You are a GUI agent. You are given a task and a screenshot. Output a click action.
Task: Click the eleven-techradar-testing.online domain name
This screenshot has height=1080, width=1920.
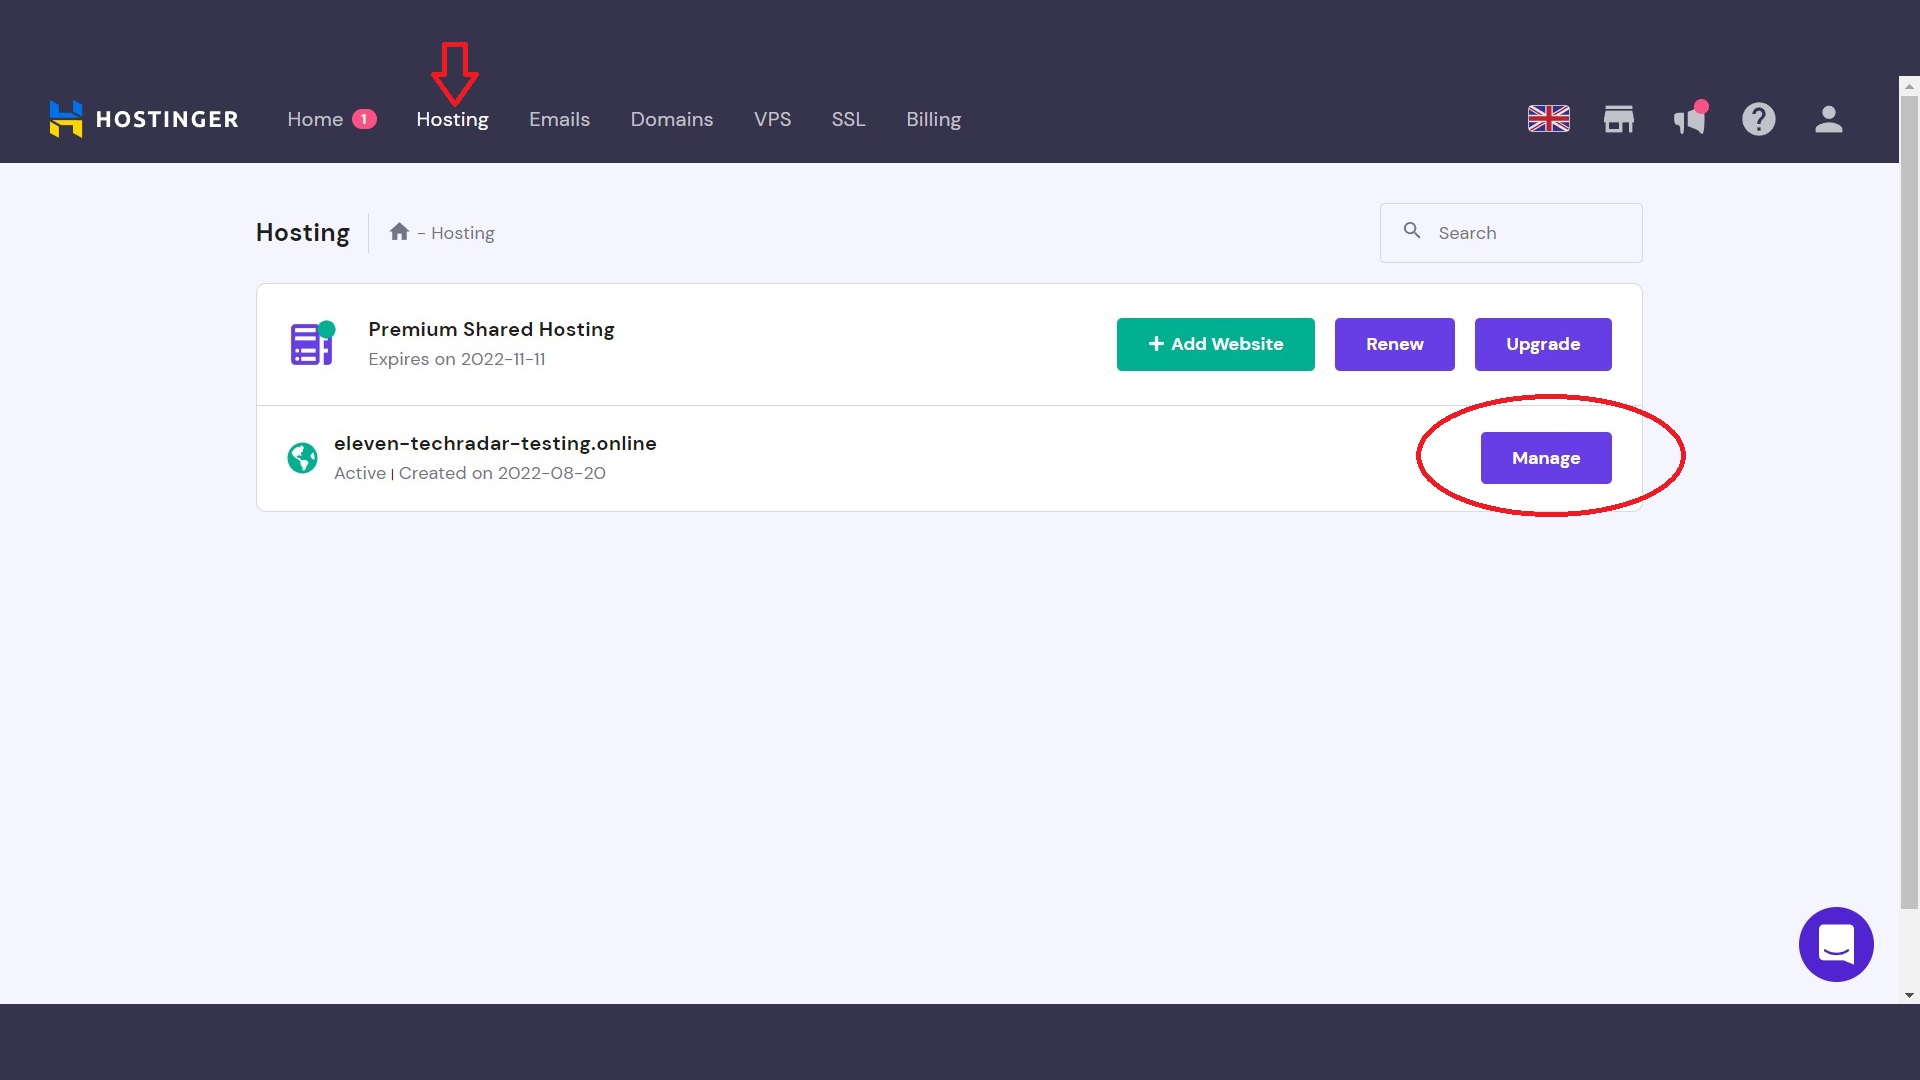click(495, 443)
